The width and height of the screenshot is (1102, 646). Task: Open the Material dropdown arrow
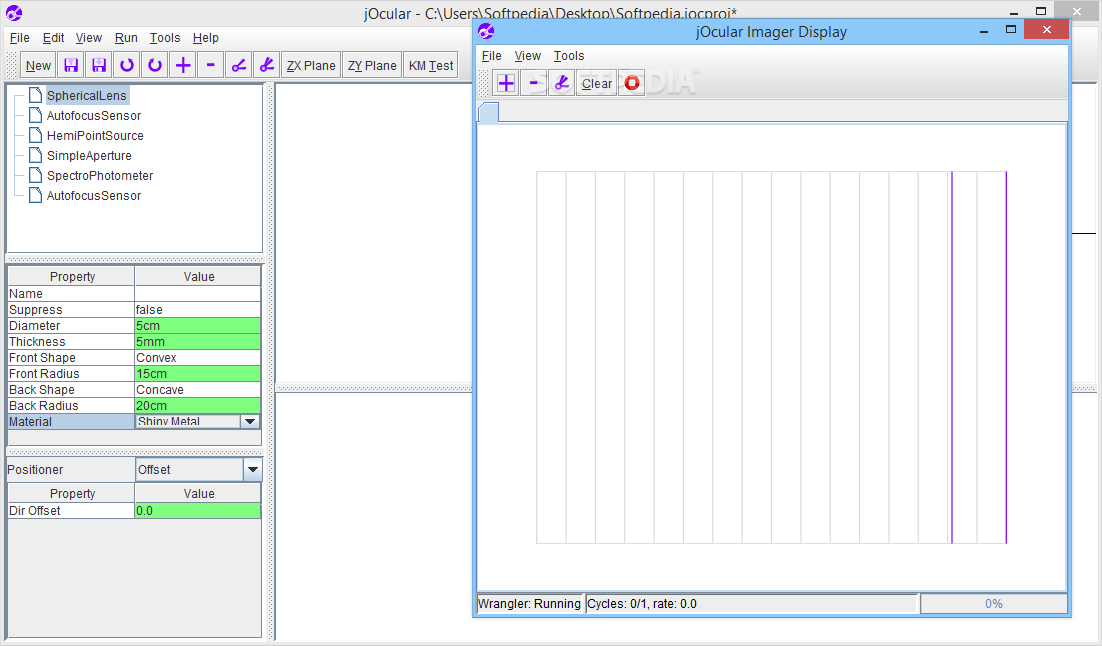tap(249, 422)
